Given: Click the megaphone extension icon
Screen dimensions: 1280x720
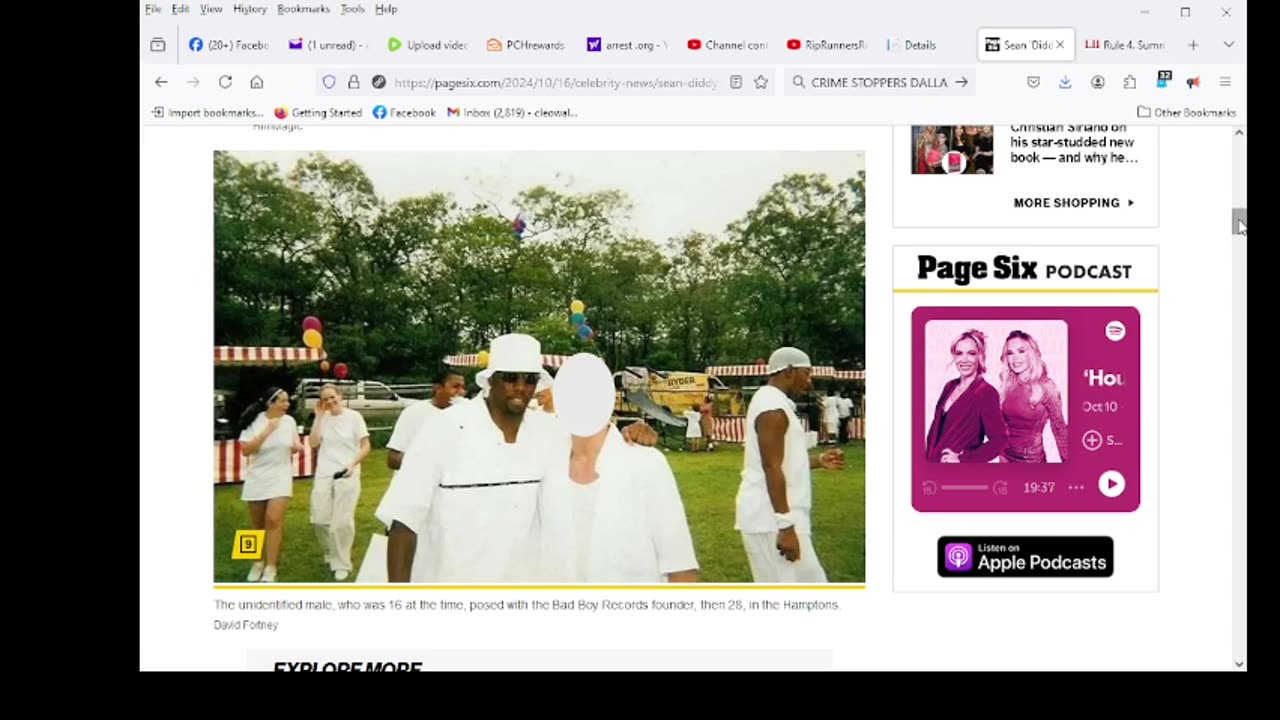Looking at the screenshot, I should tap(1193, 82).
